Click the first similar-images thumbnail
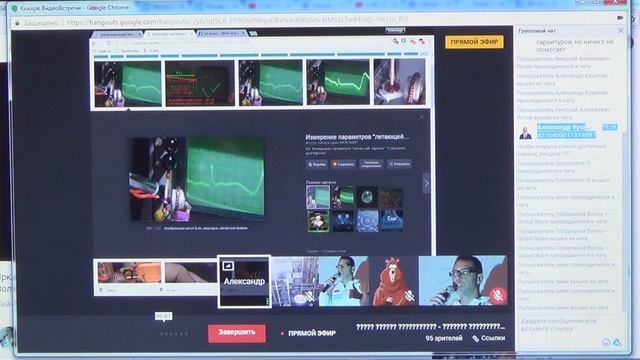This screenshot has width=640, height=360. click(x=318, y=197)
